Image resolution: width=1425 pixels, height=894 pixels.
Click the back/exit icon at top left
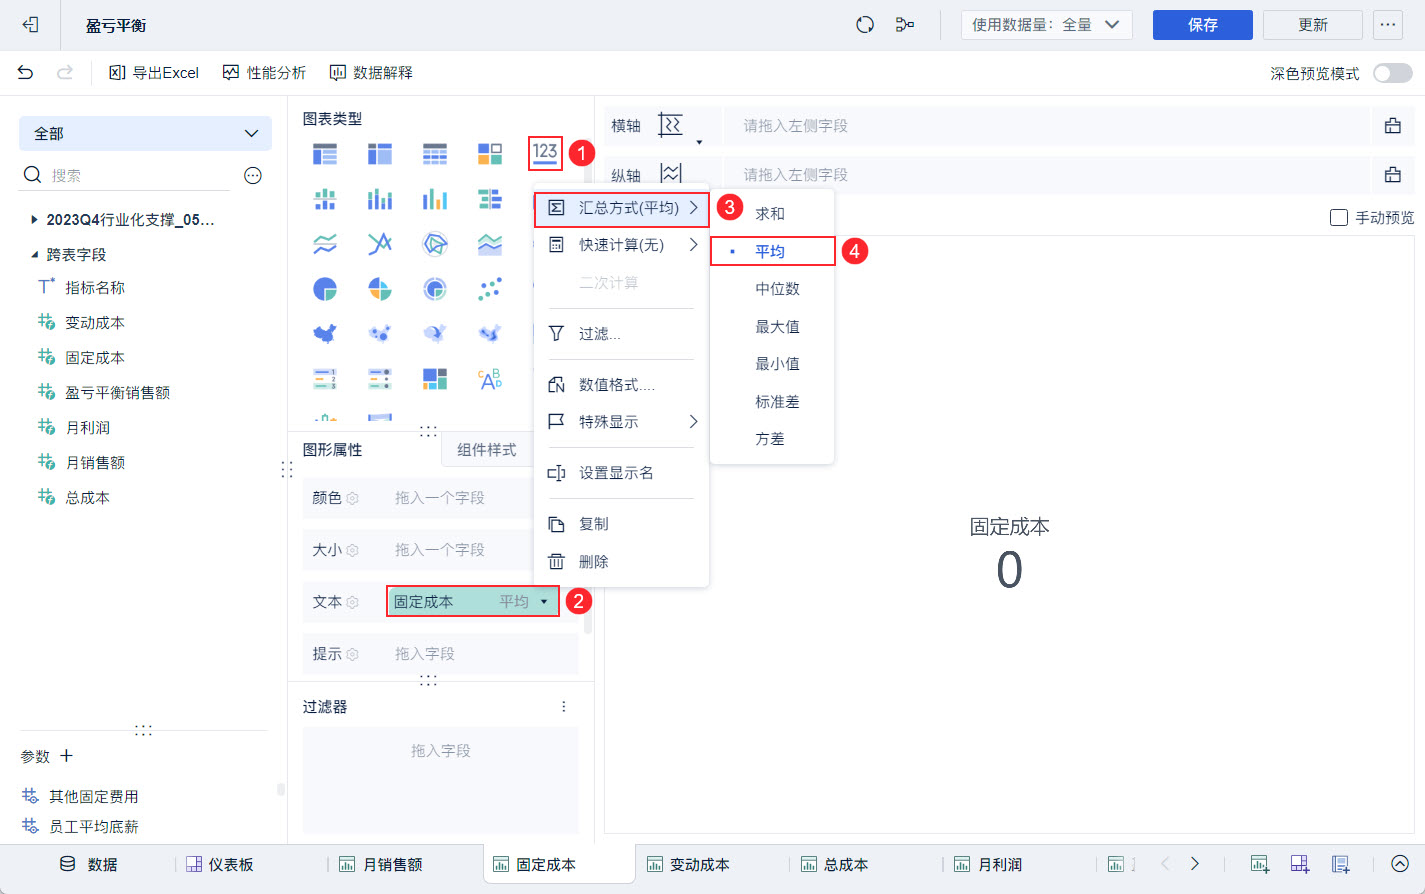coord(30,25)
